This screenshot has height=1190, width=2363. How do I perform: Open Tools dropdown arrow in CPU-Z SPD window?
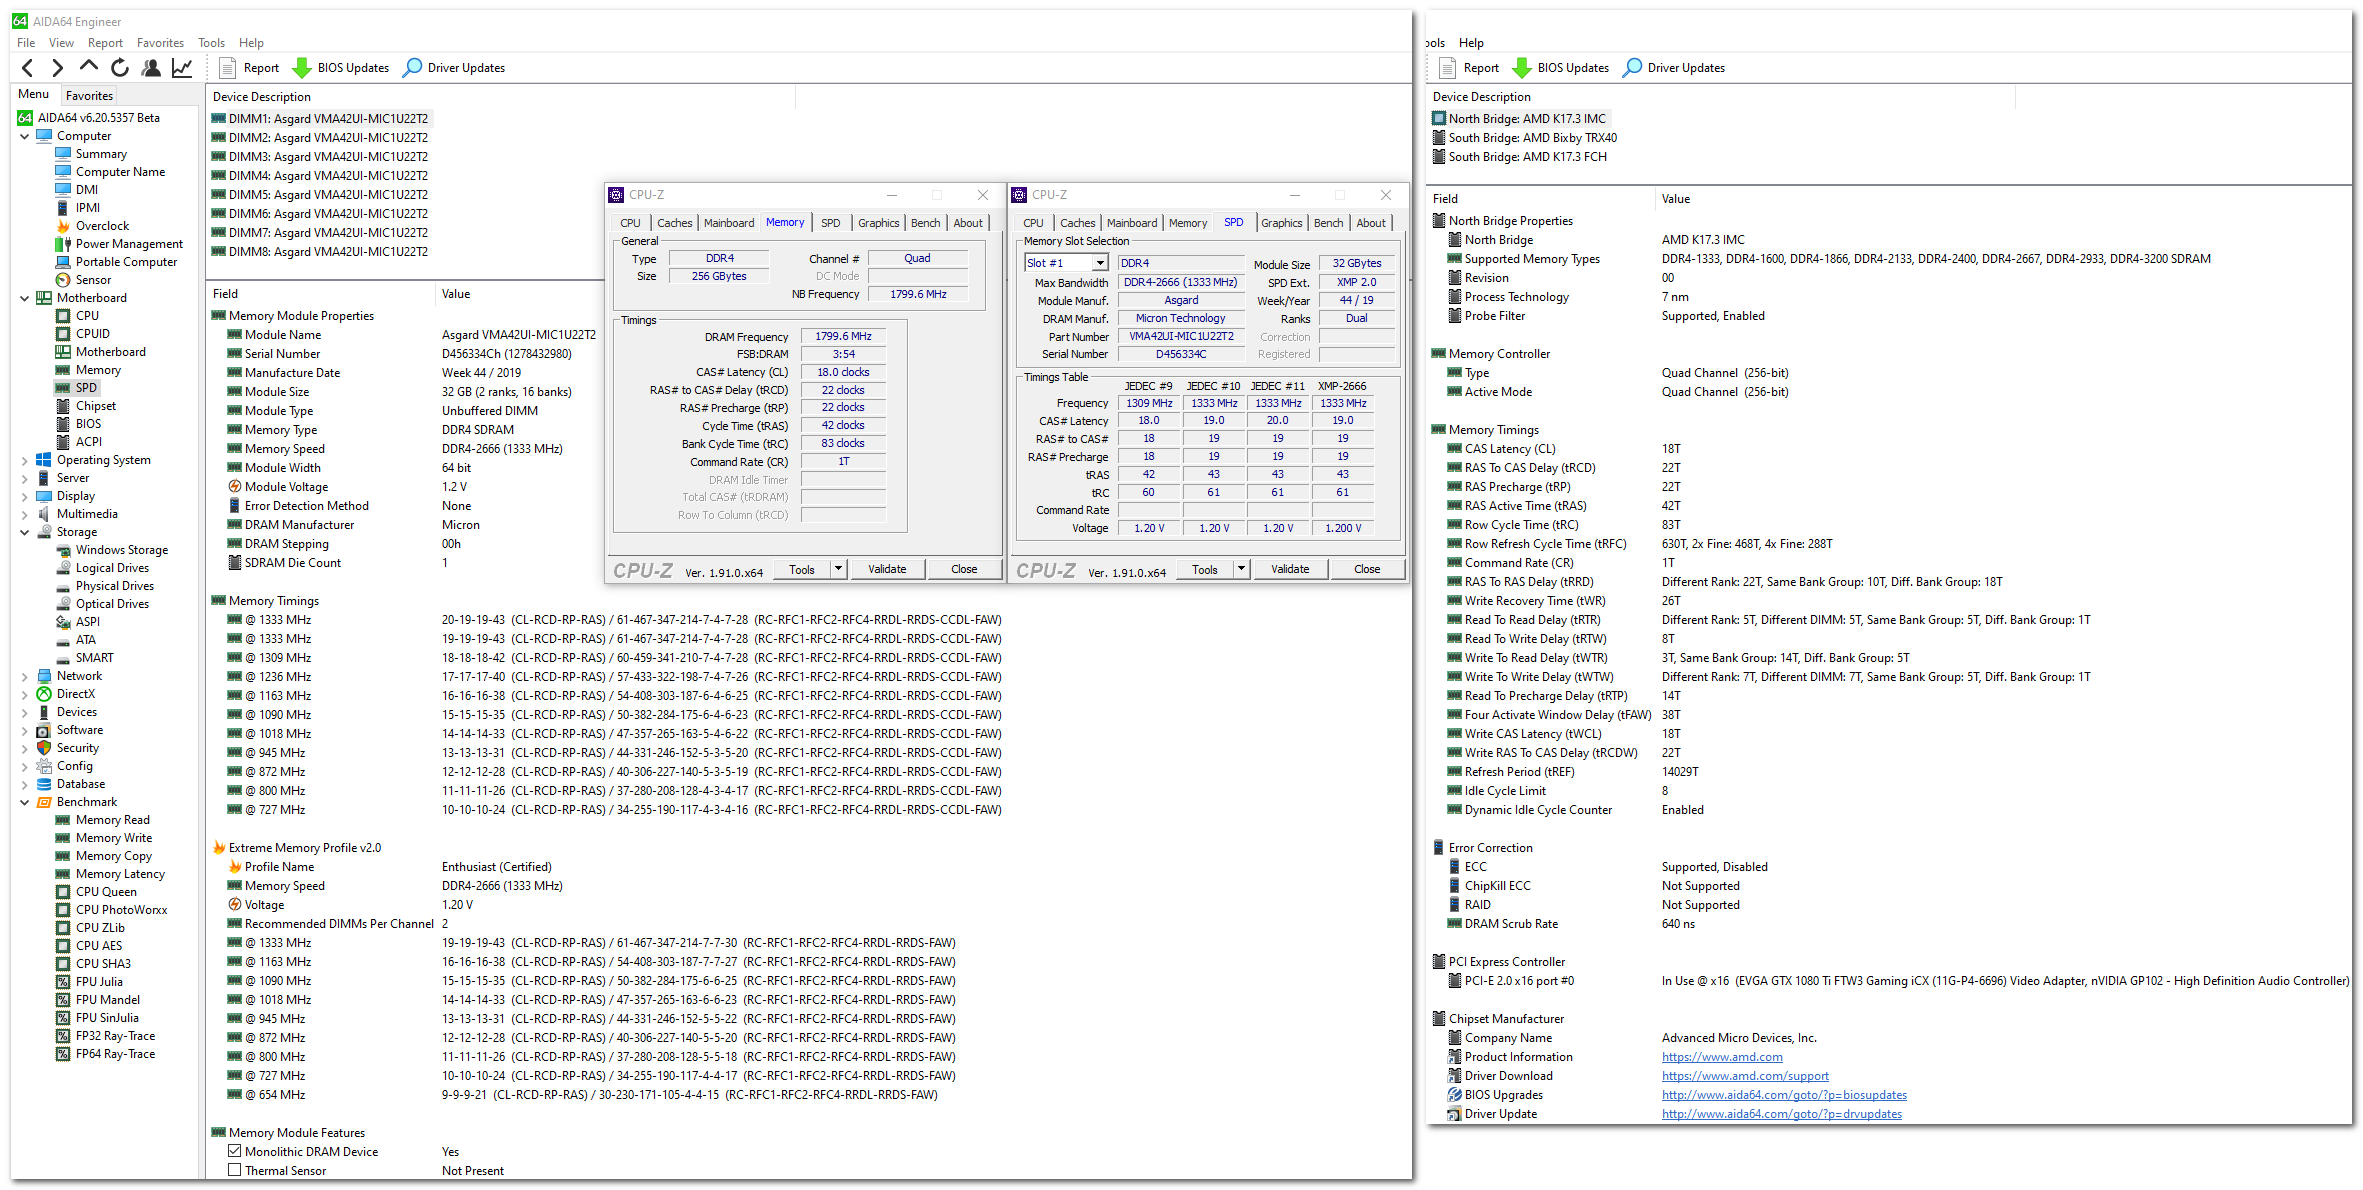tap(1241, 569)
